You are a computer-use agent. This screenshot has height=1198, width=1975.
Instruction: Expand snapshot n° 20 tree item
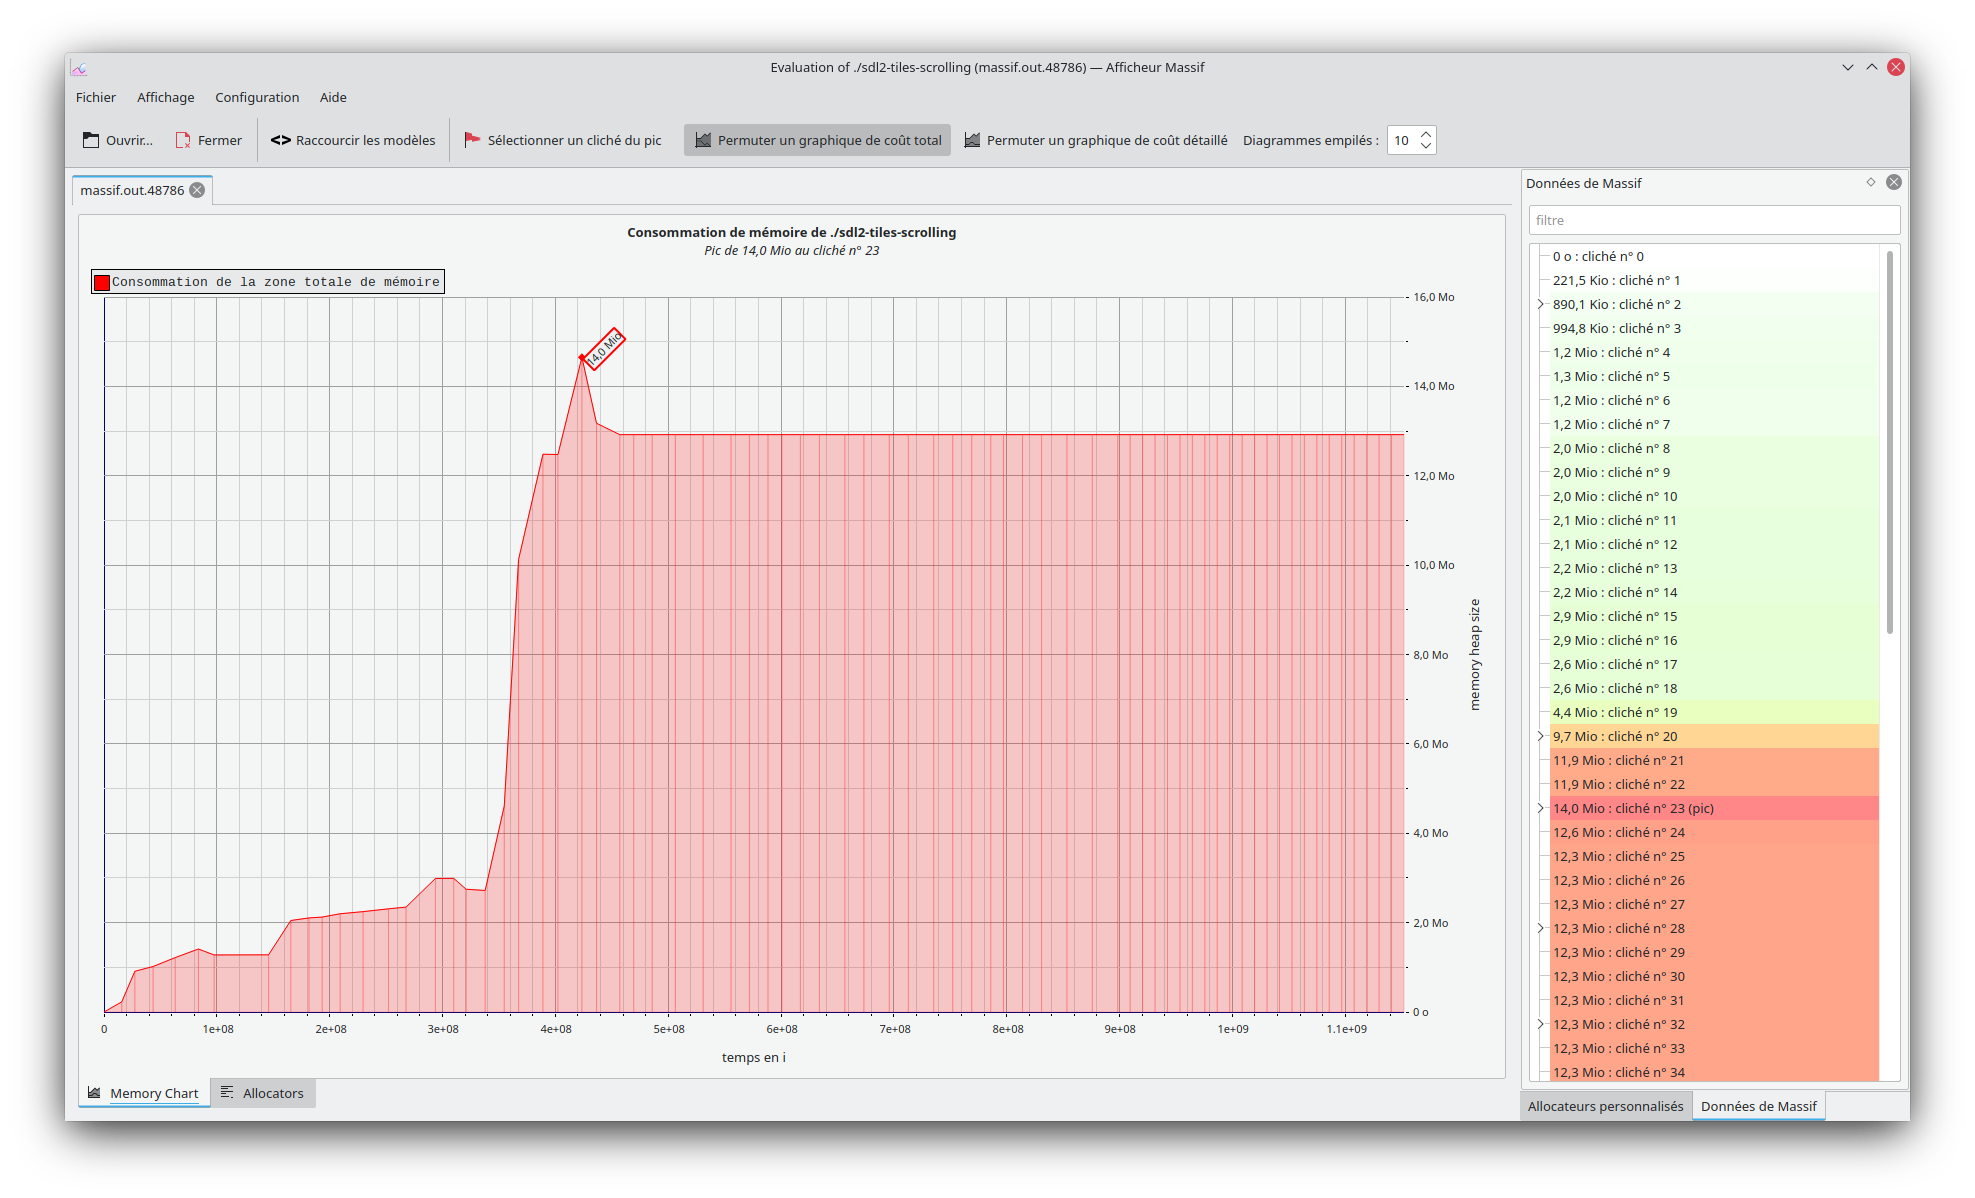[x=1541, y=736]
